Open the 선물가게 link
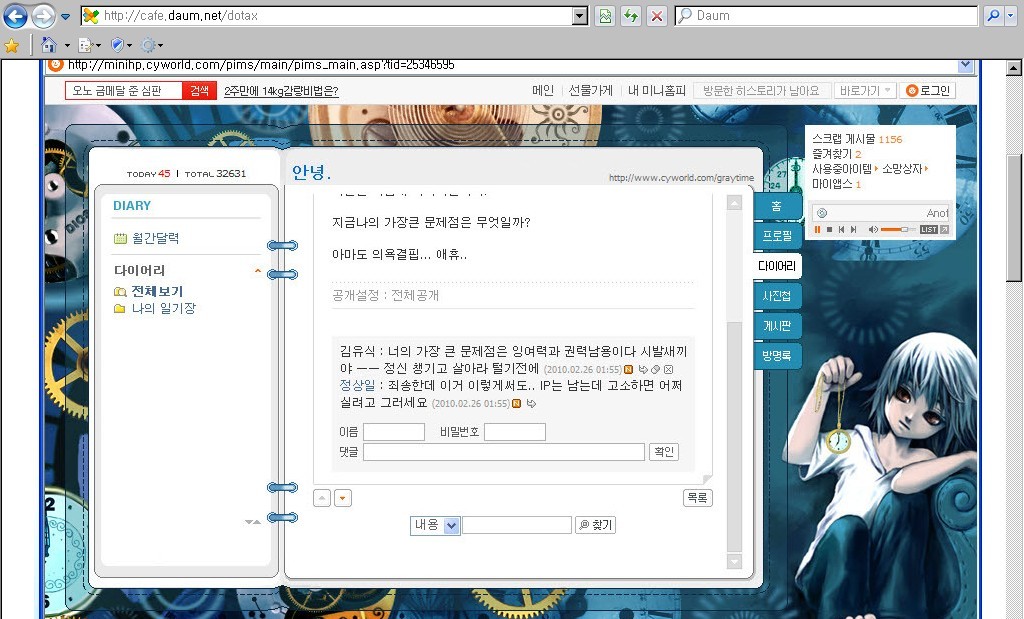Image resolution: width=1024 pixels, height=619 pixels. tap(590, 91)
